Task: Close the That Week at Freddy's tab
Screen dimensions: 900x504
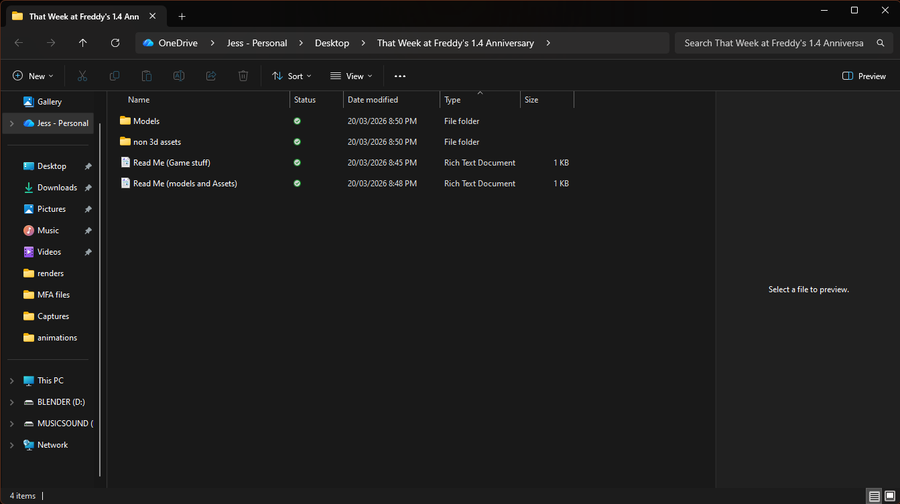Action: [153, 16]
